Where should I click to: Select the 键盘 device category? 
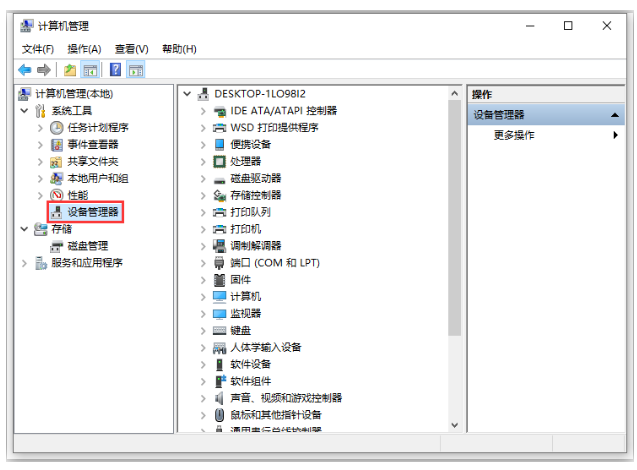tap(240, 330)
